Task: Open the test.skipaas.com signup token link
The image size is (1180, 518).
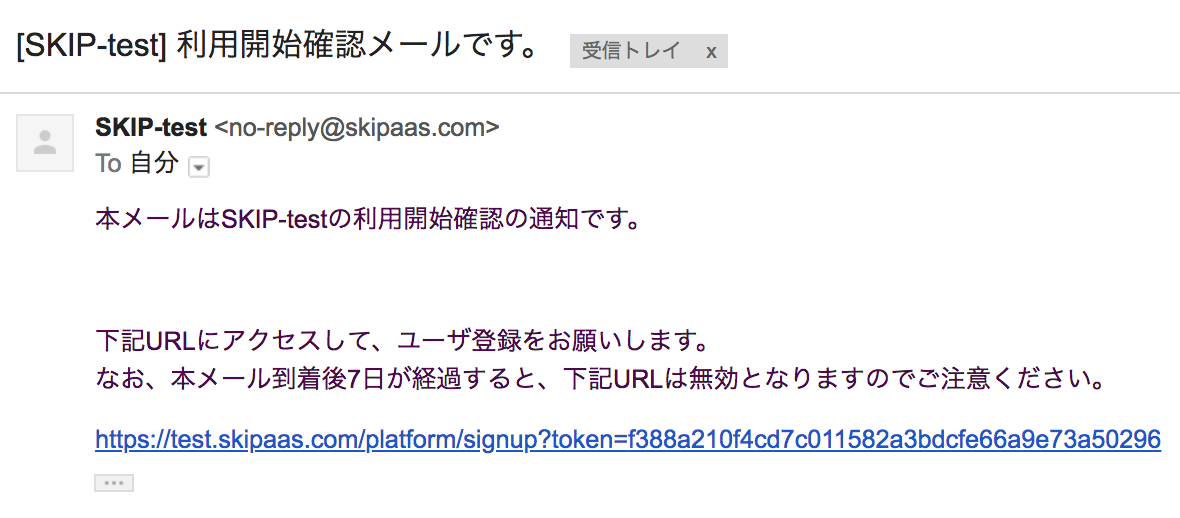Action: pyautogui.click(x=628, y=439)
